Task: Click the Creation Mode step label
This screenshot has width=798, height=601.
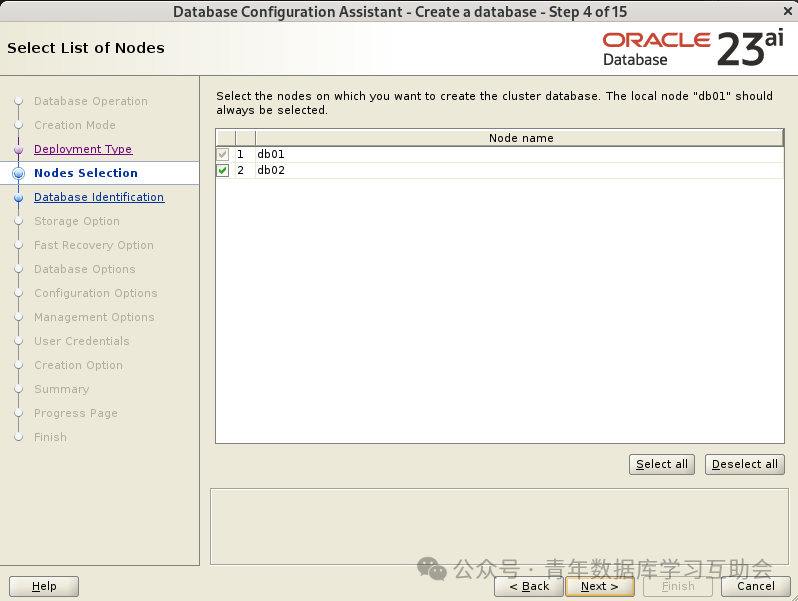Action: coord(75,125)
